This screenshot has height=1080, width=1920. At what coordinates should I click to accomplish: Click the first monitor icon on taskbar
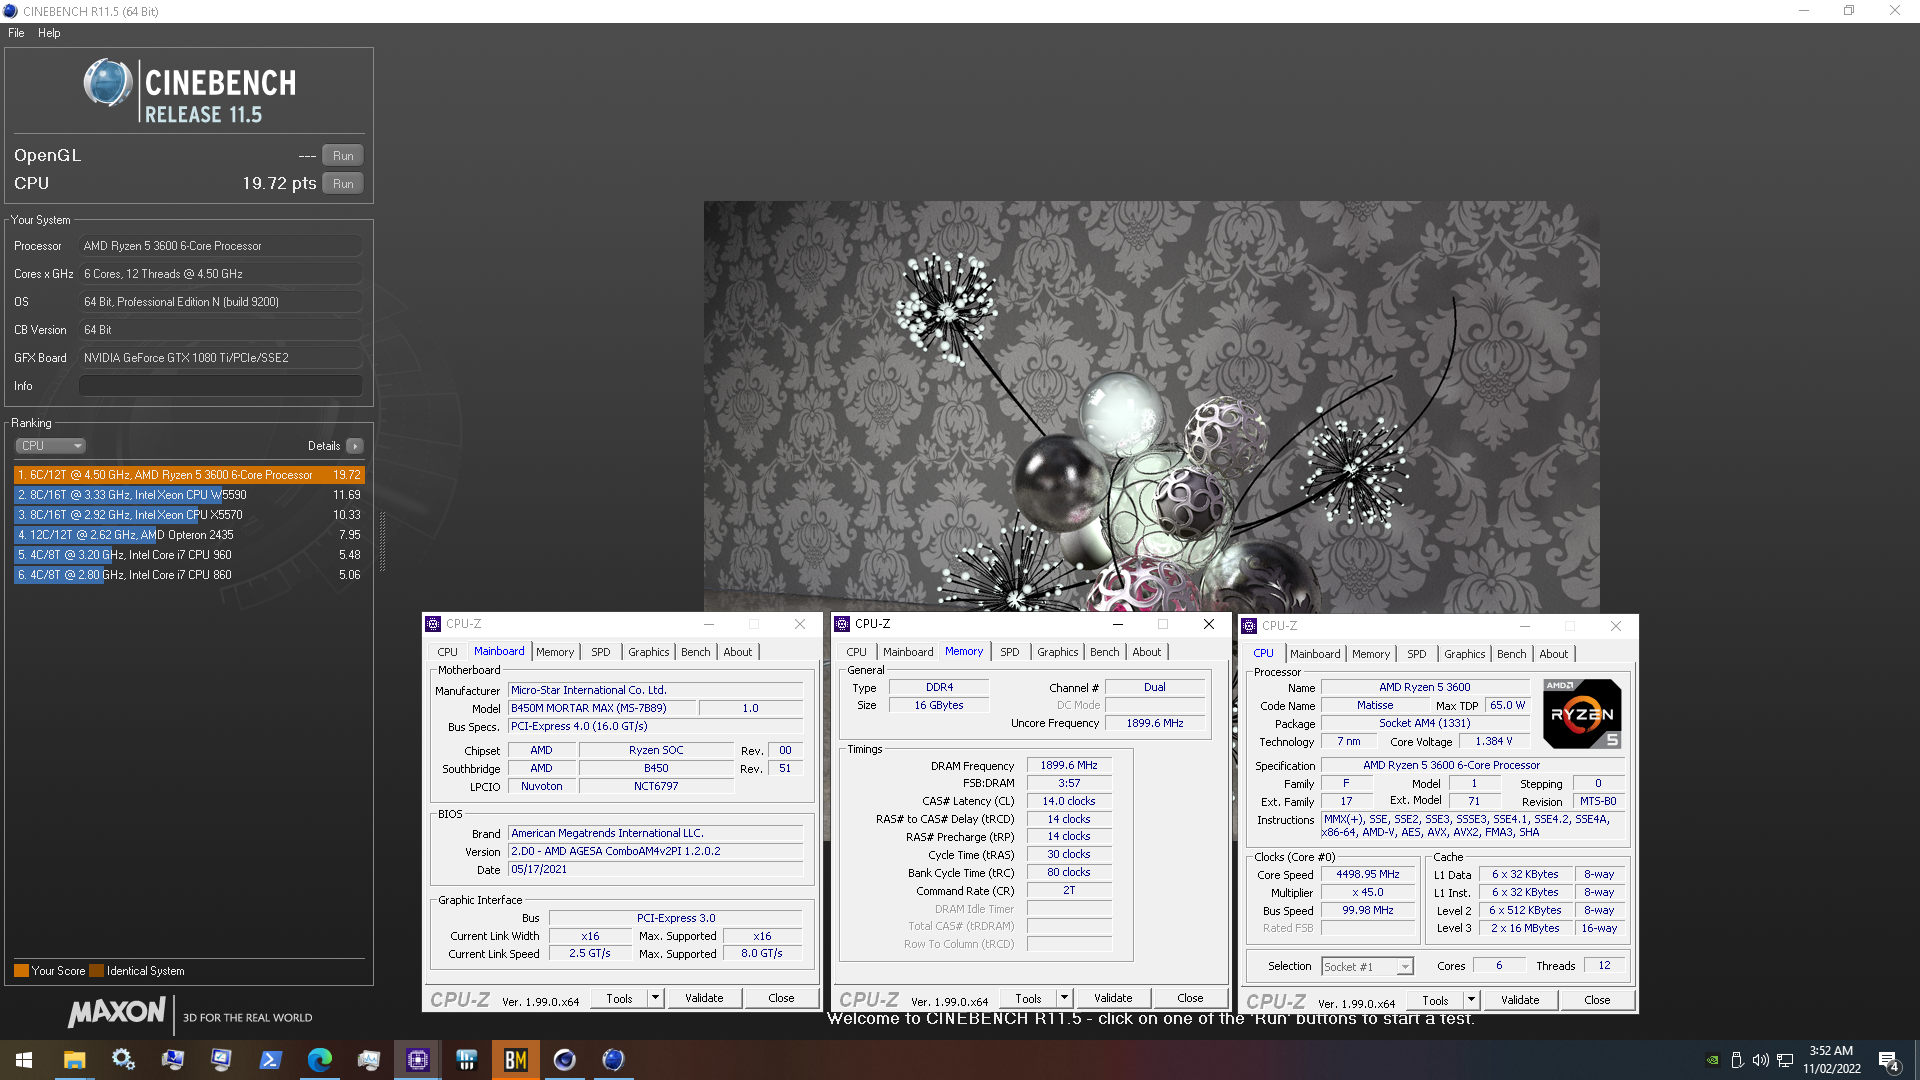(172, 1060)
